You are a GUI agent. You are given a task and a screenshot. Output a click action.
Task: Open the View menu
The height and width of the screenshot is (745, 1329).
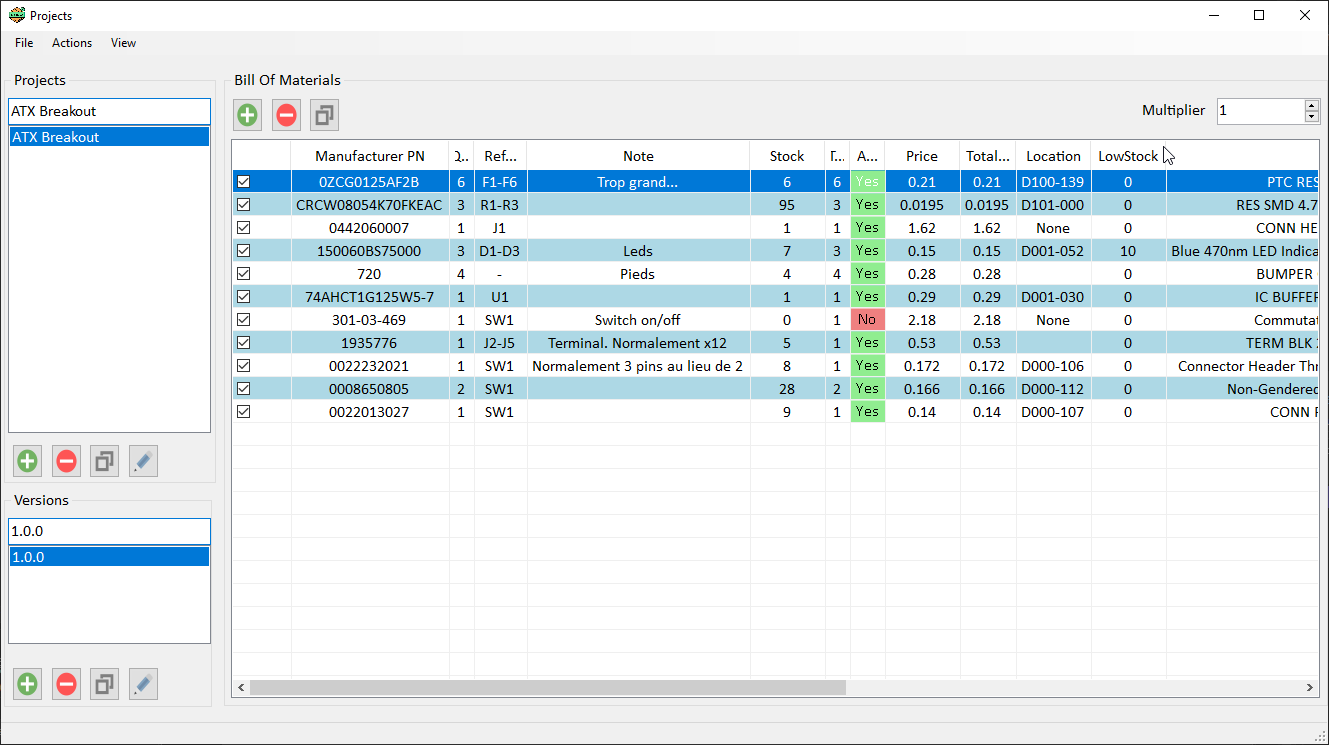(124, 43)
